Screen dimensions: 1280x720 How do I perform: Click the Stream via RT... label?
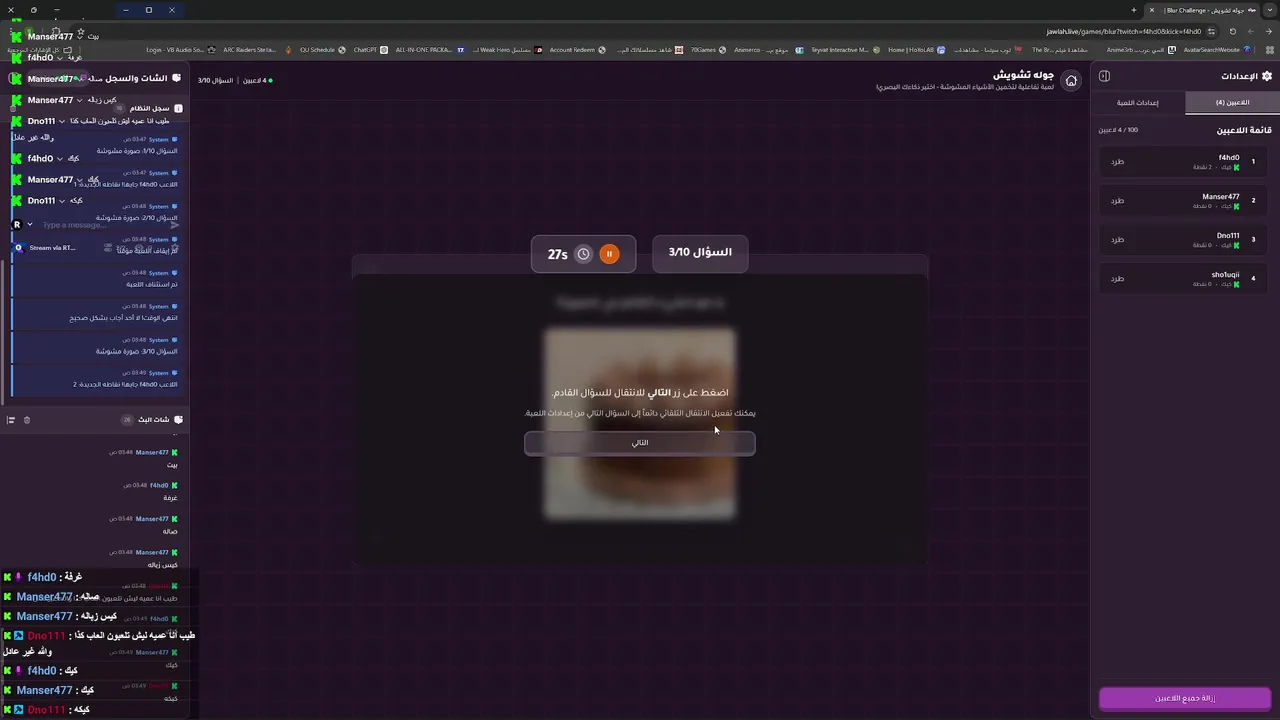click(52, 247)
